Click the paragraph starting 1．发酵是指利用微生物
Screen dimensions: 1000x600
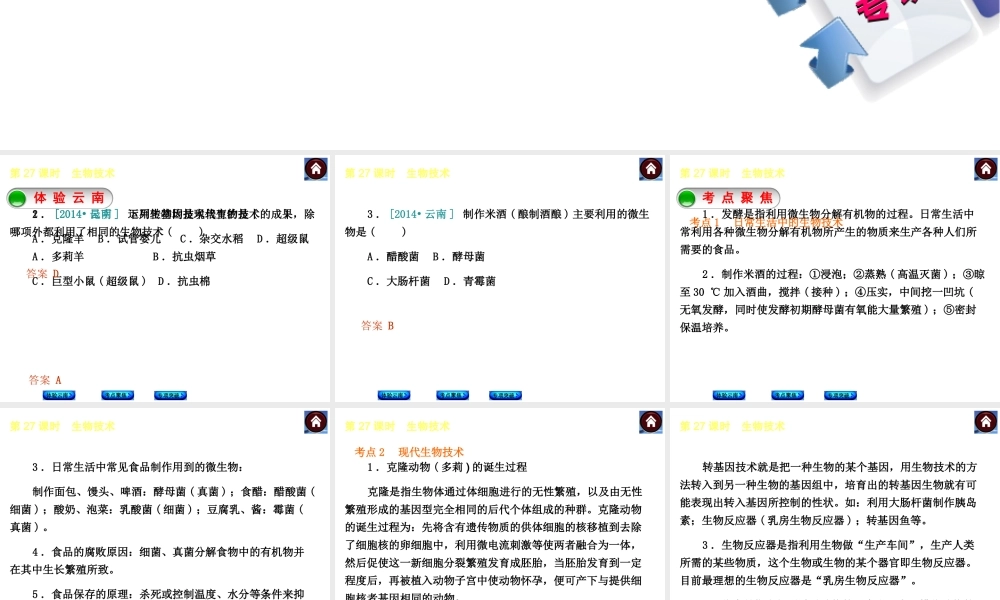coord(828,232)
